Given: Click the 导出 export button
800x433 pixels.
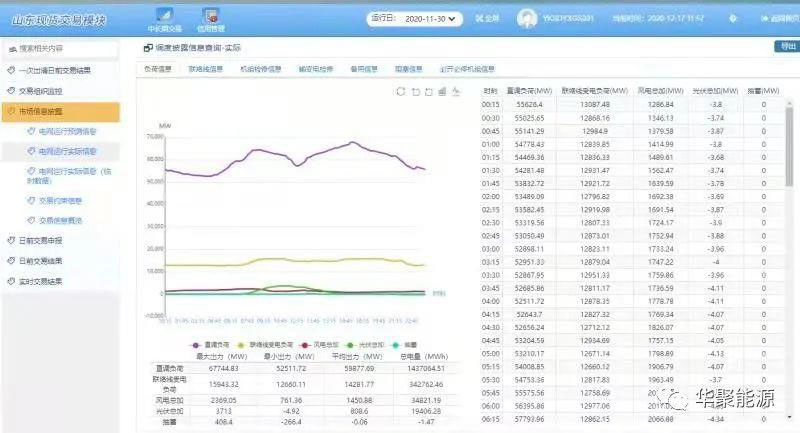Looking at the screenshot, I should pyautogui.click(x=786, y=46).
